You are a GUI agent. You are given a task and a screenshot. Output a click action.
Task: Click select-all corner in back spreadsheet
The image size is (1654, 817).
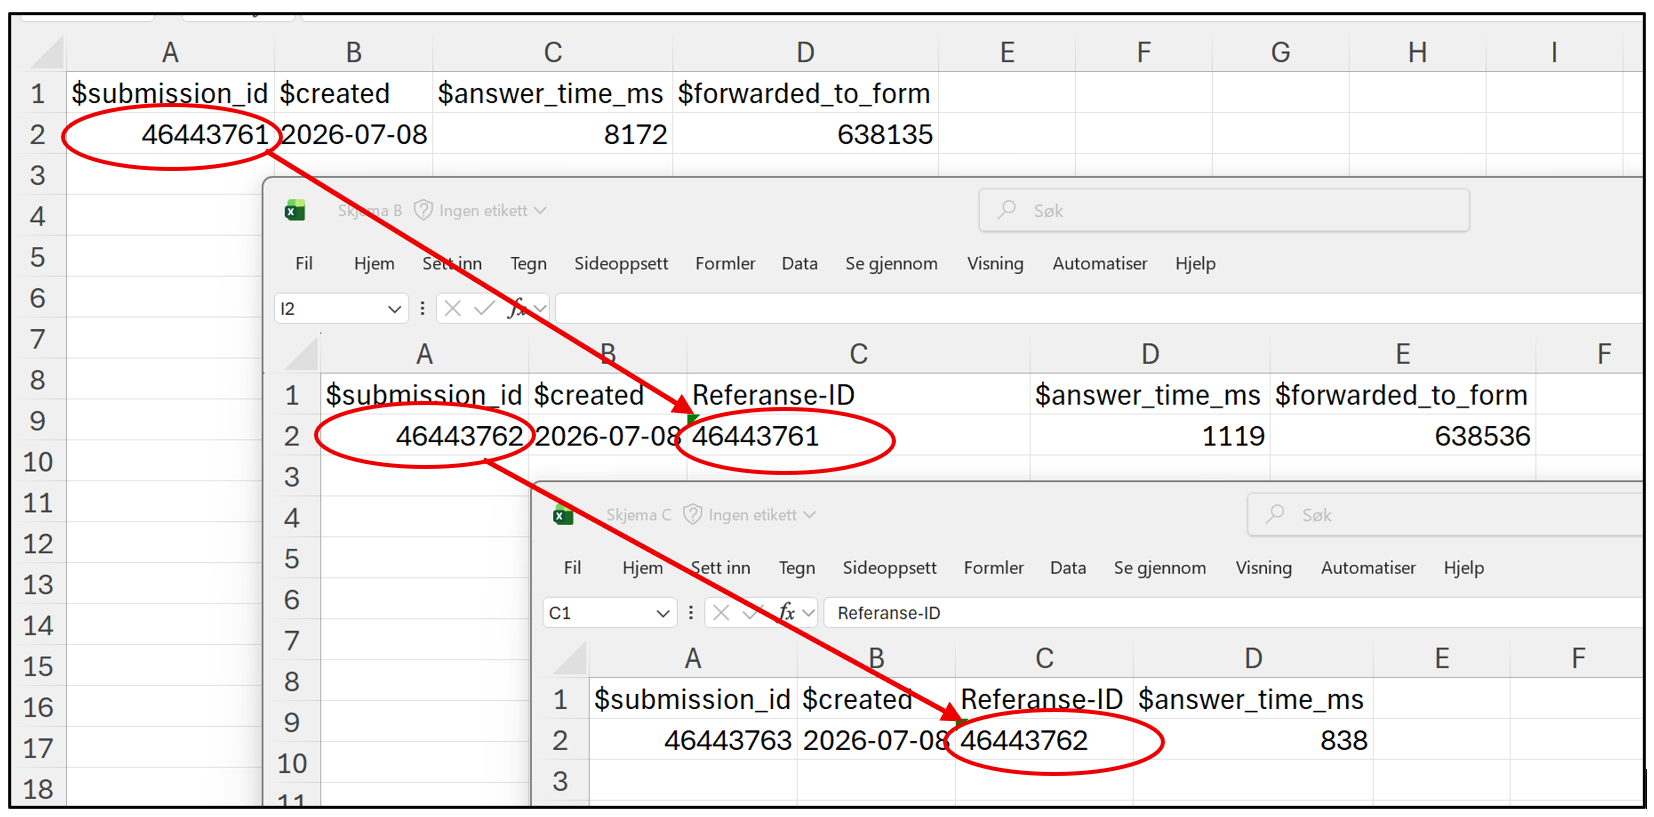coord(47,51)
